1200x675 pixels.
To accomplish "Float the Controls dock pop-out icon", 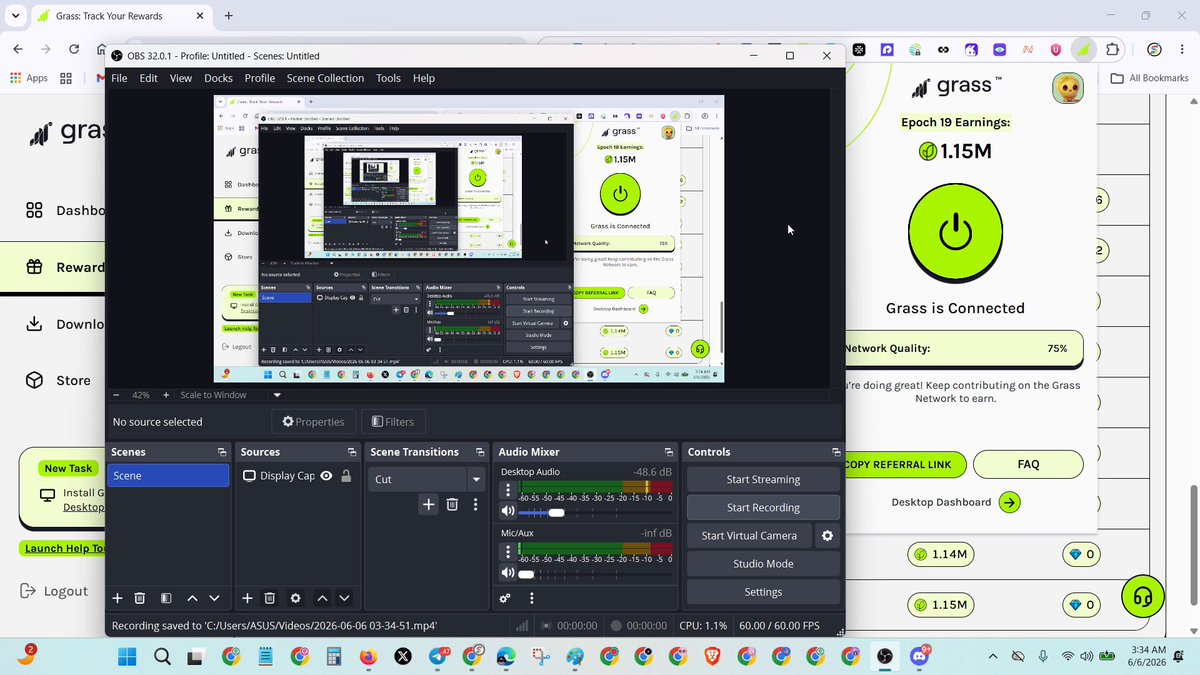I will click(836, 452).
